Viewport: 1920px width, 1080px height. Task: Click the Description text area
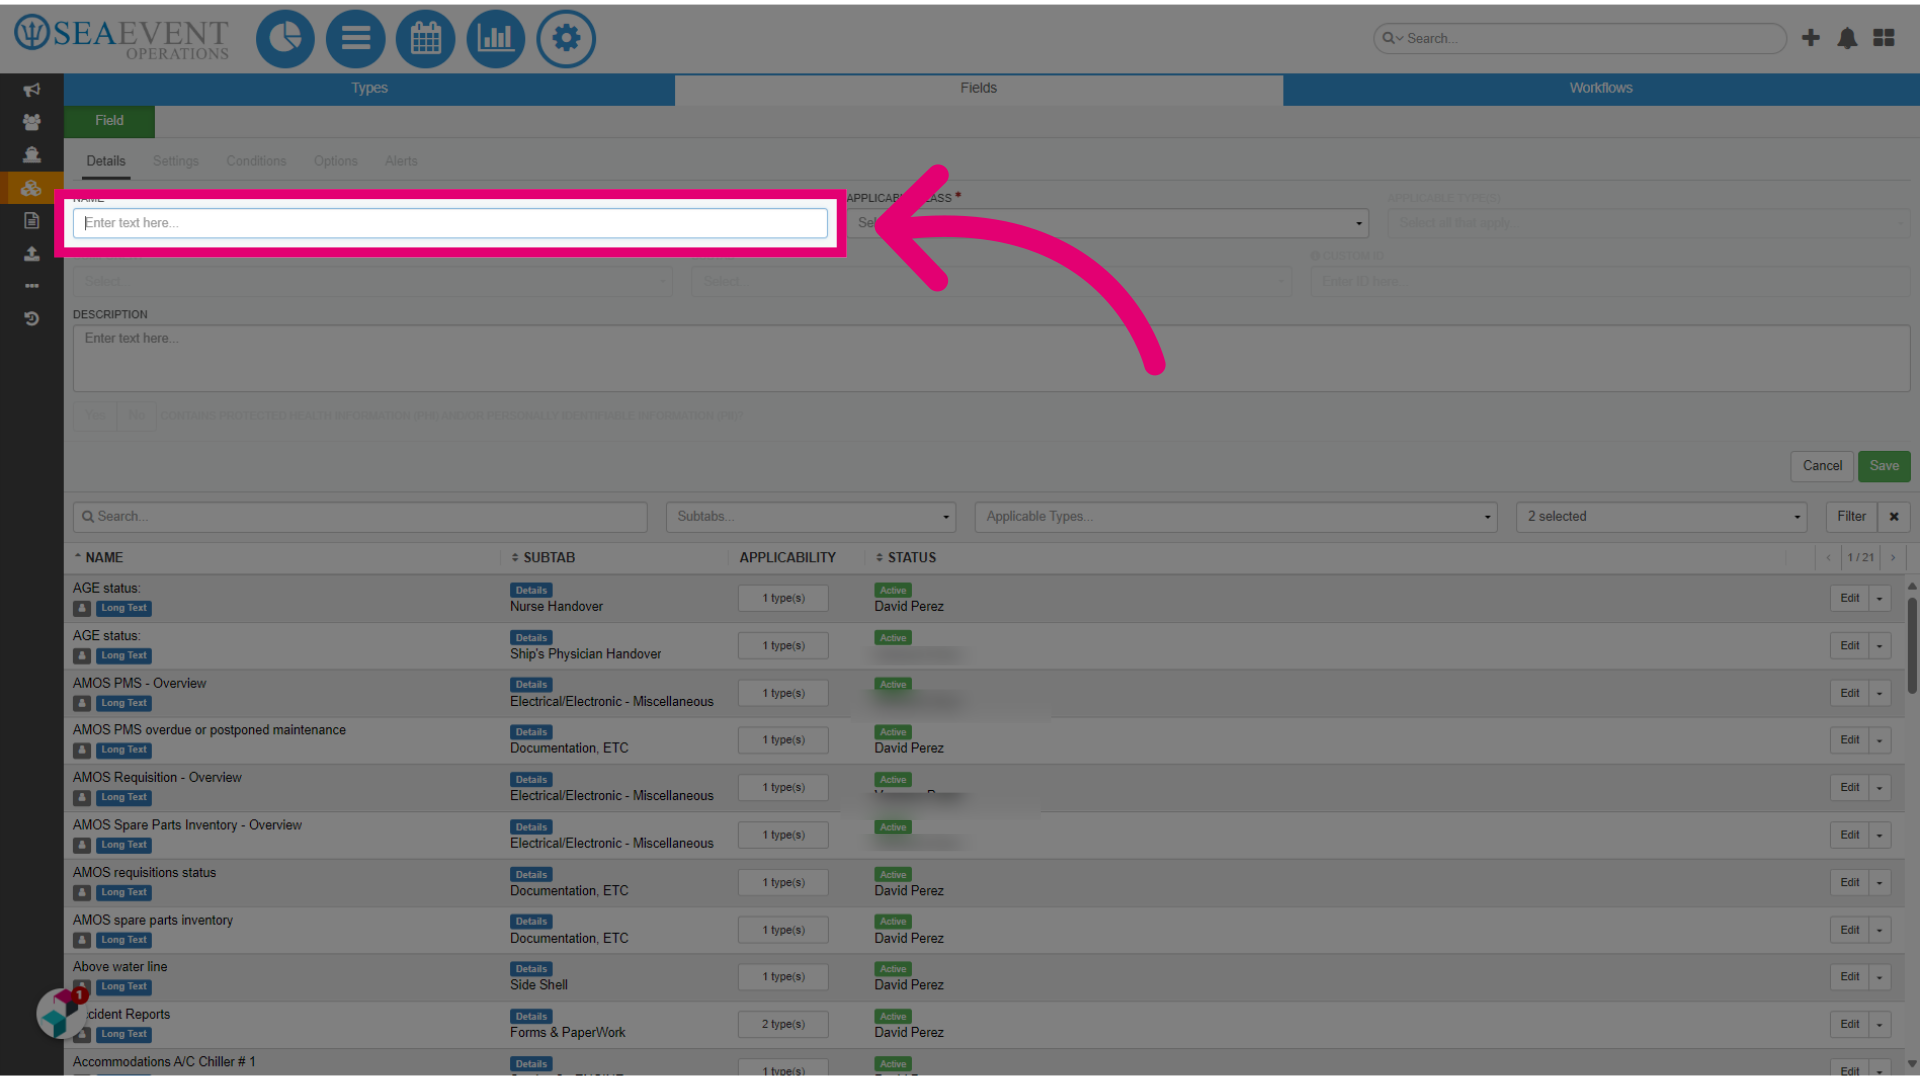pyautogui.click(x=991, y=358)
